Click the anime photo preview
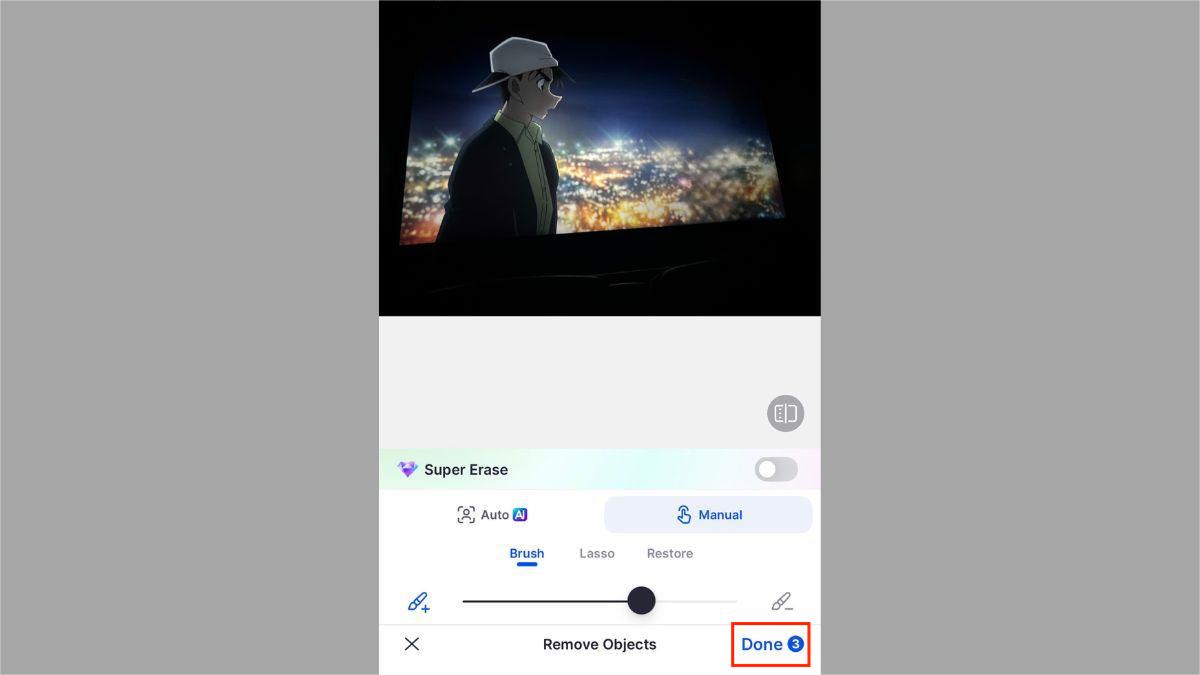Viewport: 1200px width, 675px height. pos(600,158)
